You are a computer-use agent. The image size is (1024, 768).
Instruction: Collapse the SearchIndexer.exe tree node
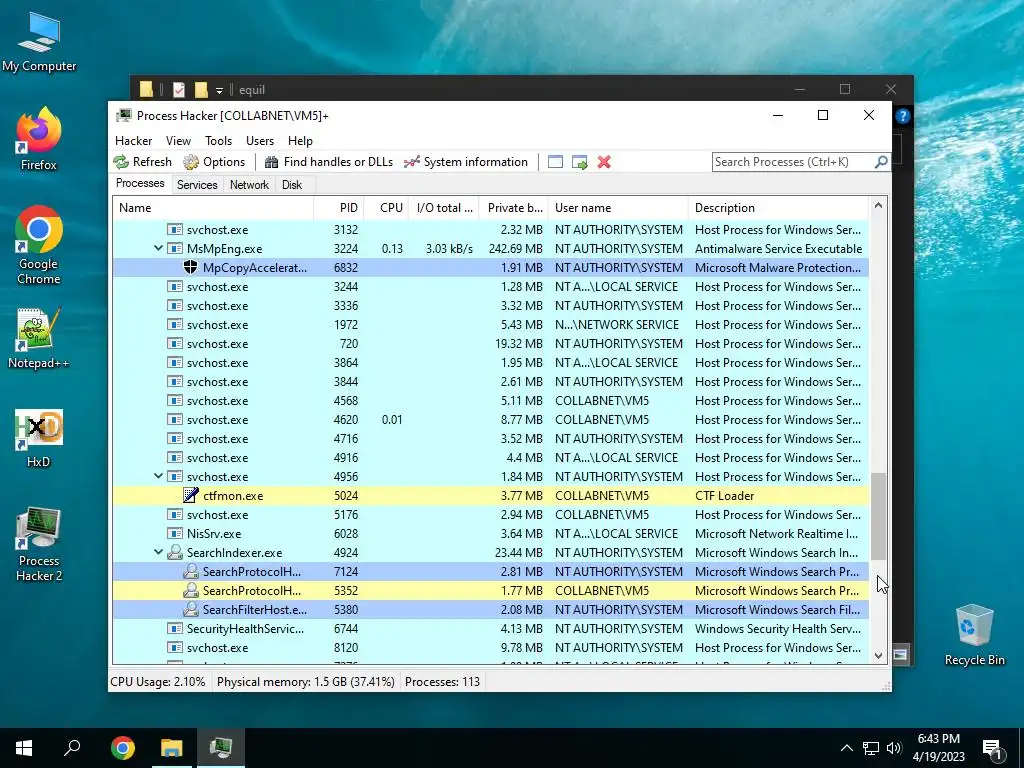pyautogui.click(x=158, y=552)
